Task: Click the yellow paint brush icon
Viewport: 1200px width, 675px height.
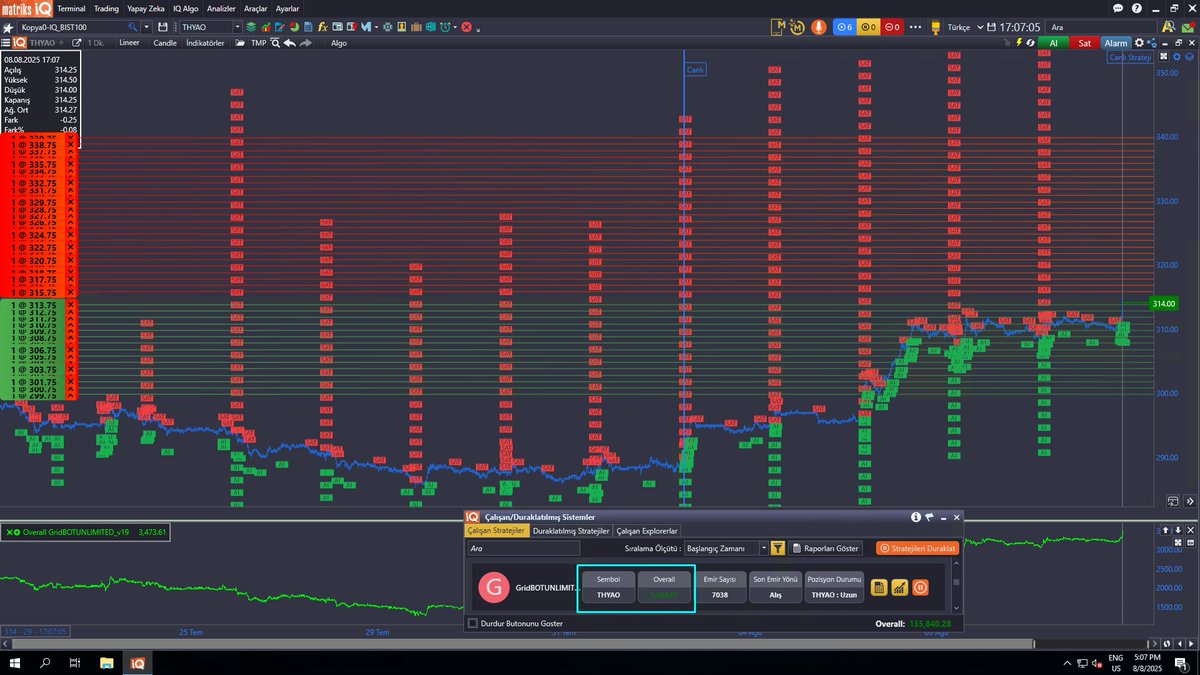Action: (936, 27)
